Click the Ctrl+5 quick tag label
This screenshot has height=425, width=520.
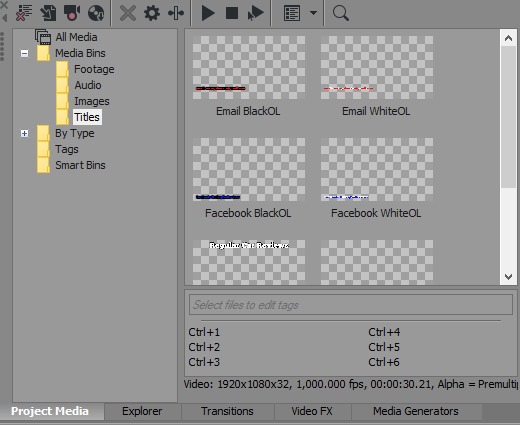[384, 347]
